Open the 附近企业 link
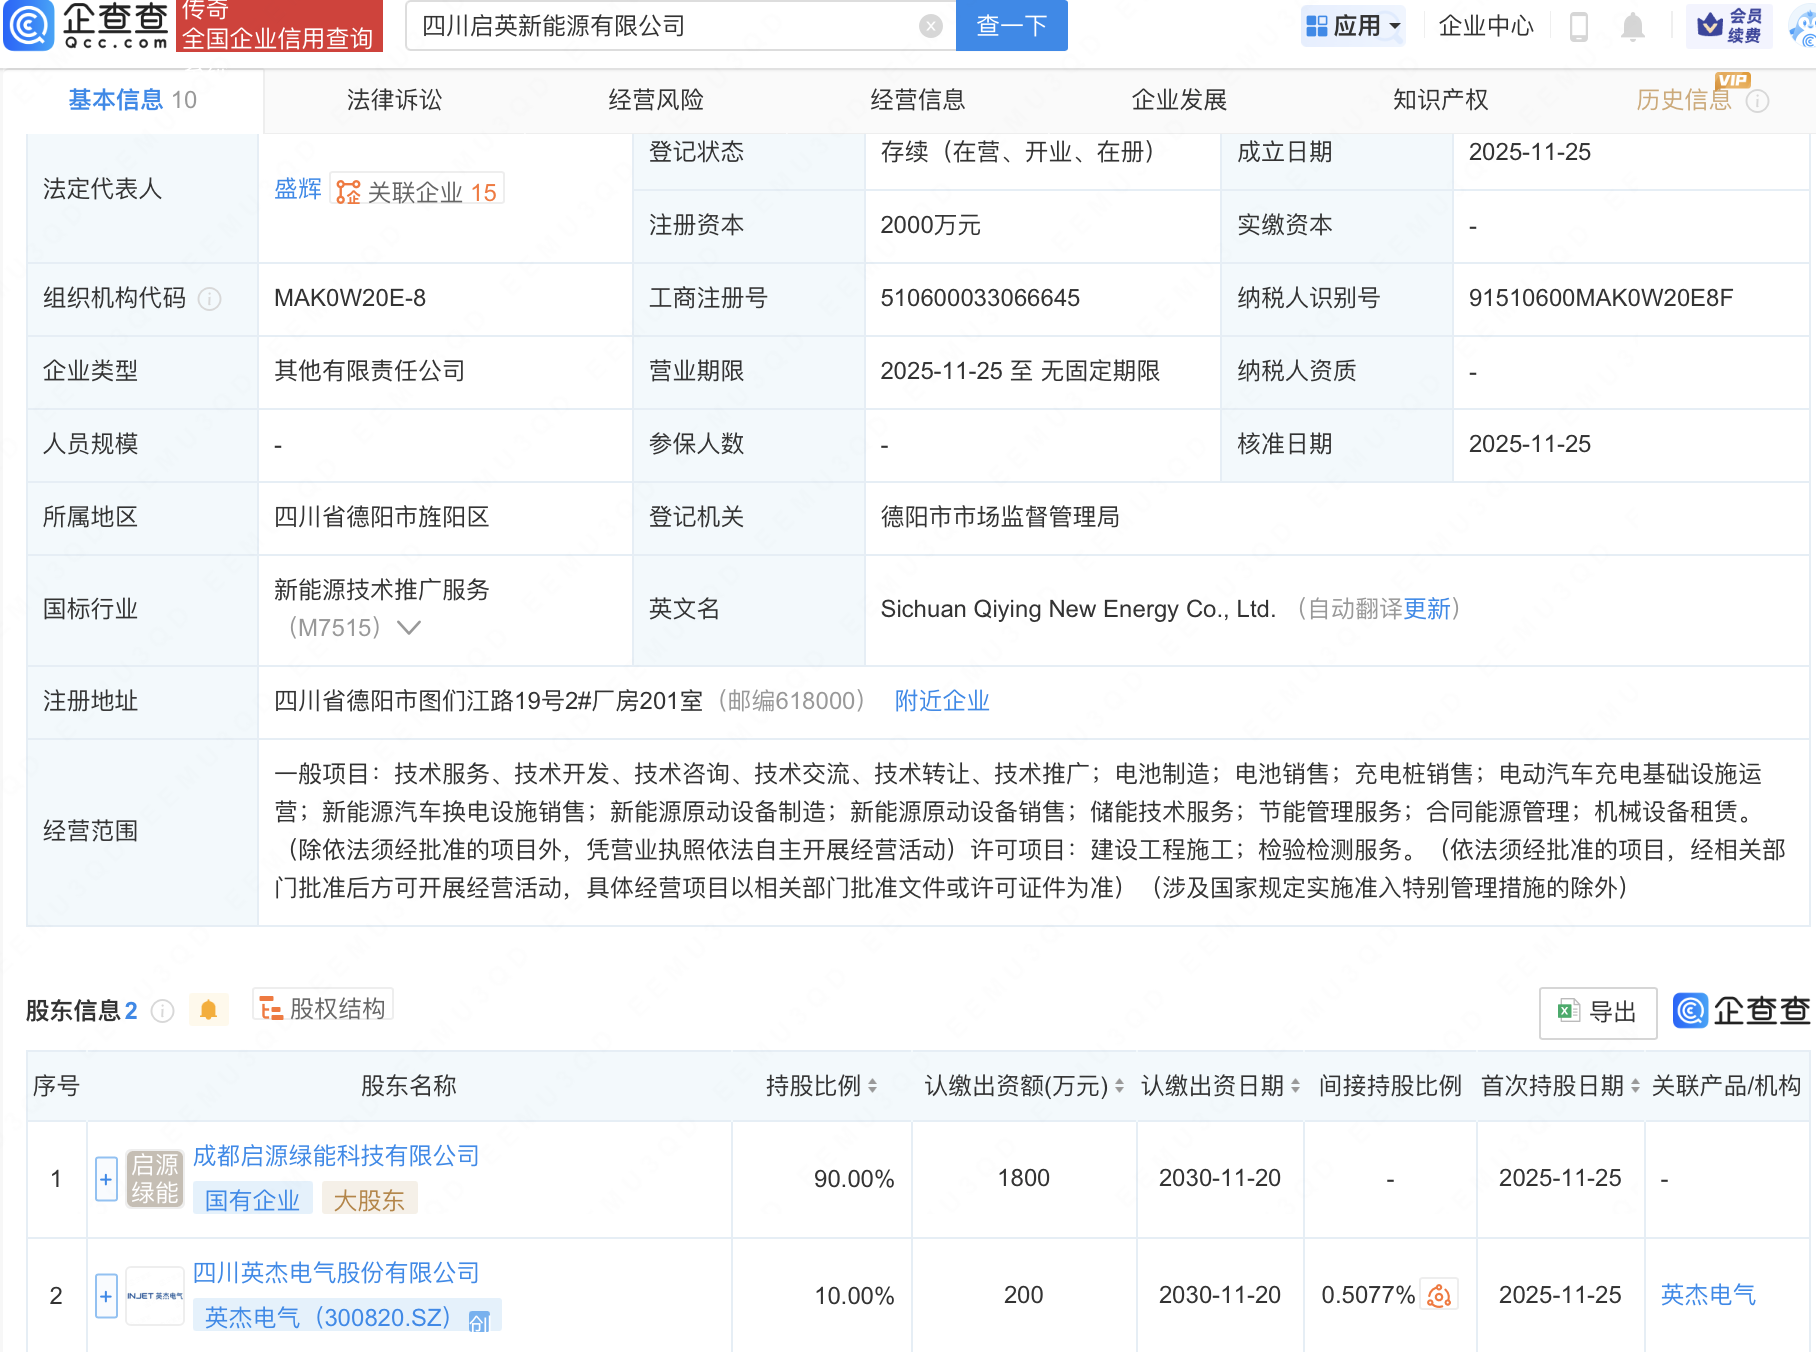 tap(941, 701)
